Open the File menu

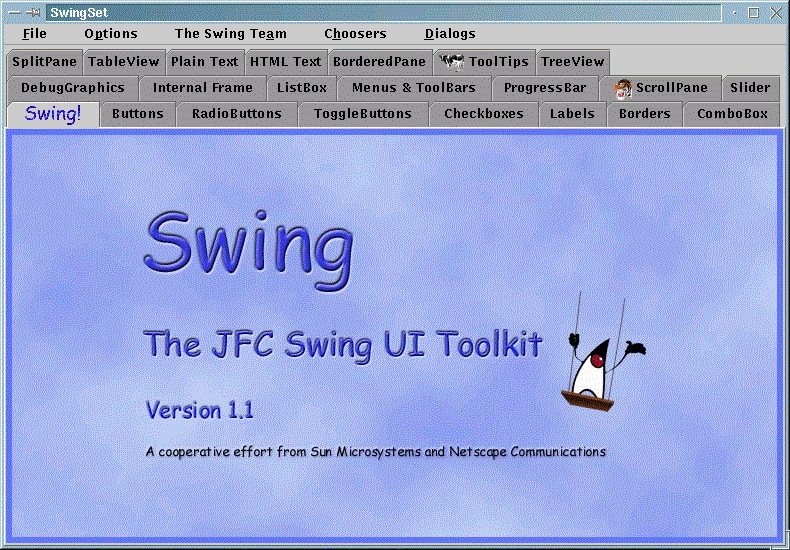pos(34,34)
